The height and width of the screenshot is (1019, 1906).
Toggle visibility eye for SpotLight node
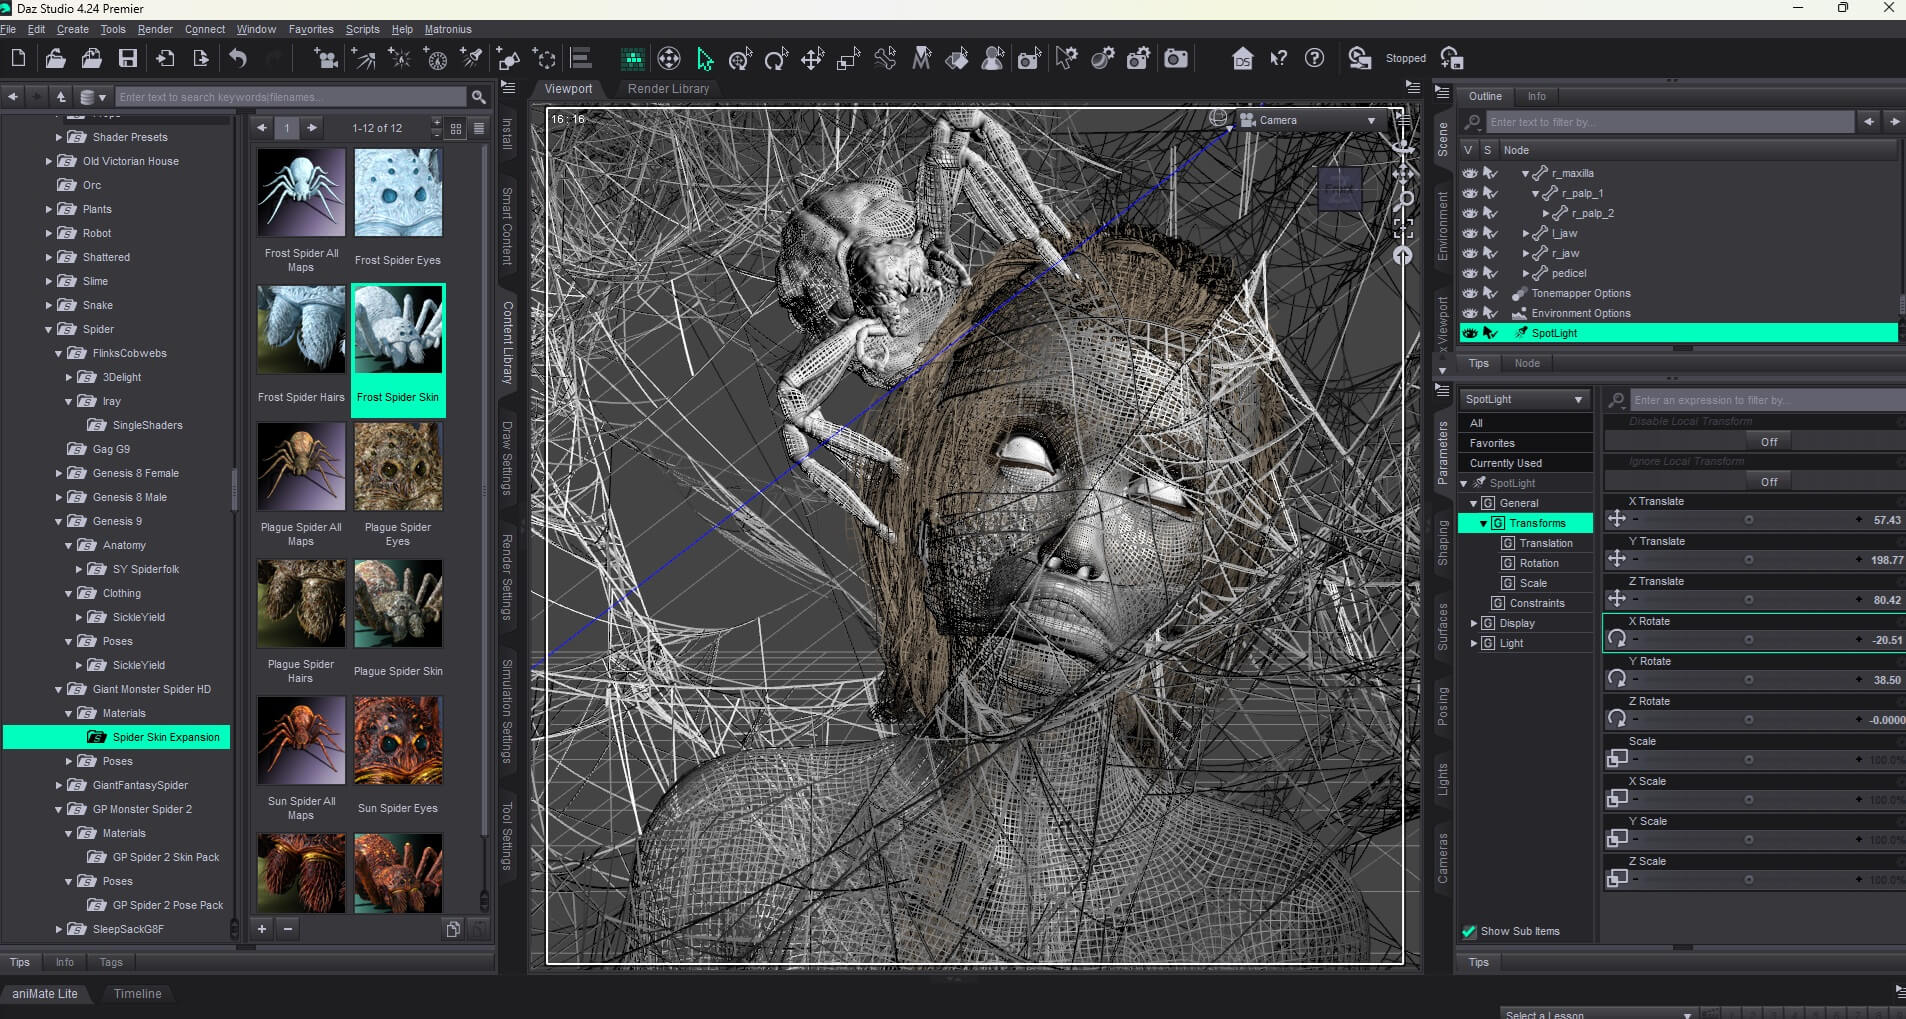1470,333
